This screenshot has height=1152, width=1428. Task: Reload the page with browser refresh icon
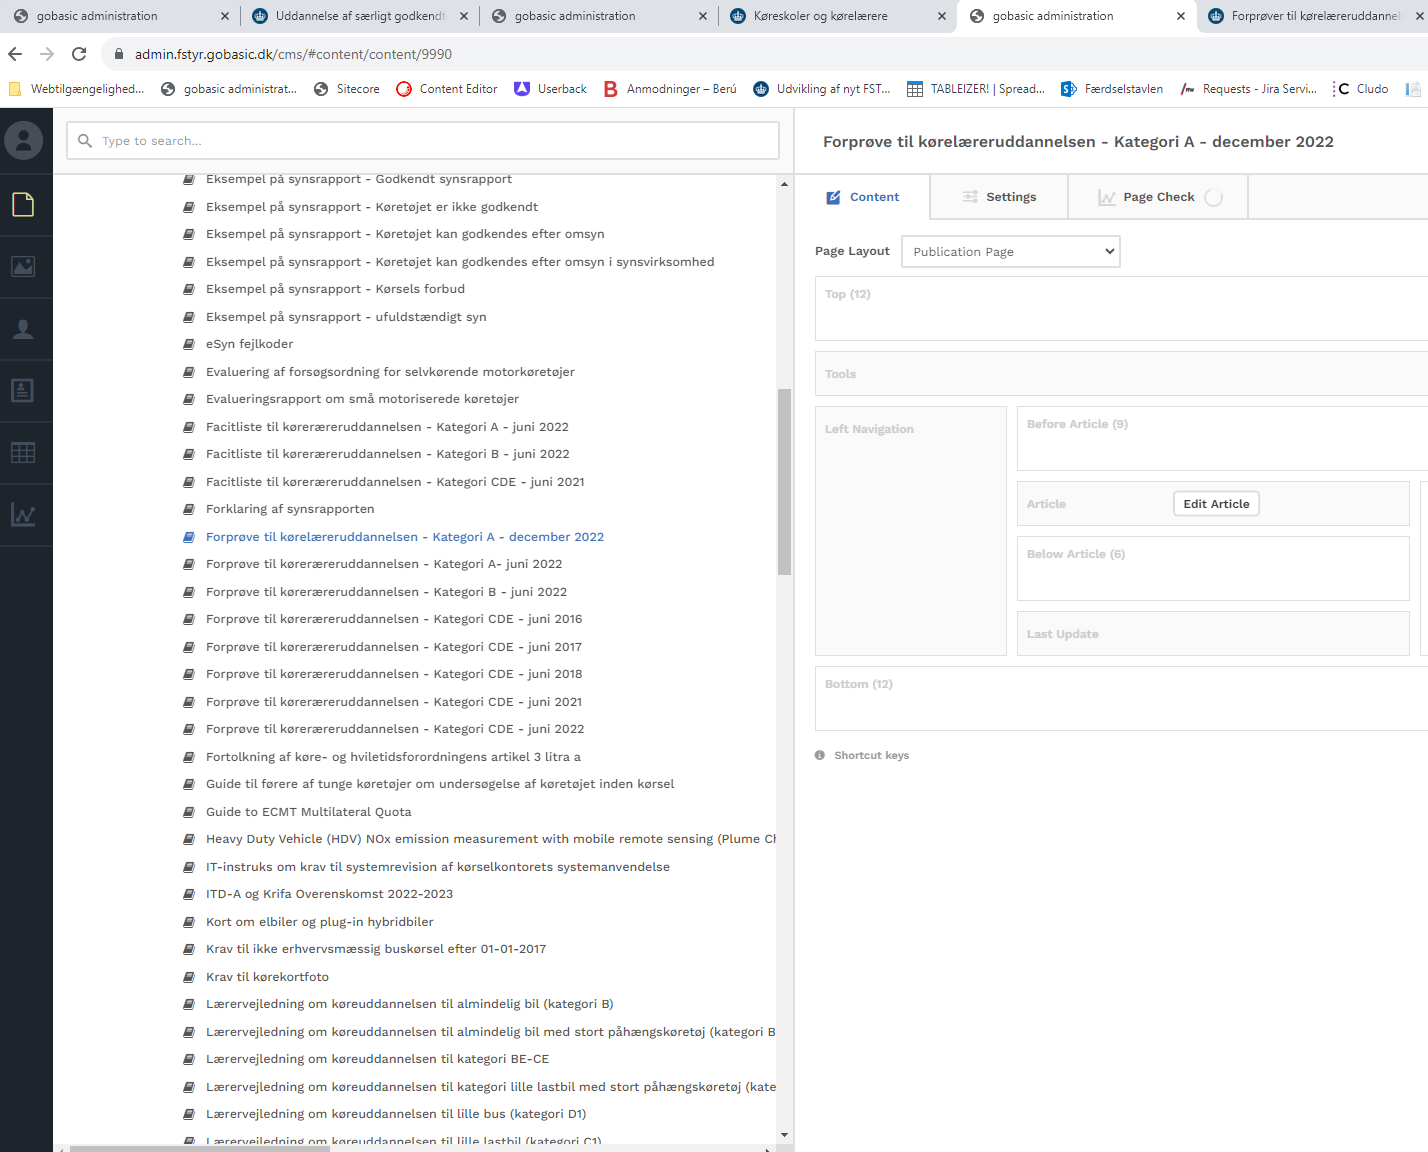[x=79, y=54]
